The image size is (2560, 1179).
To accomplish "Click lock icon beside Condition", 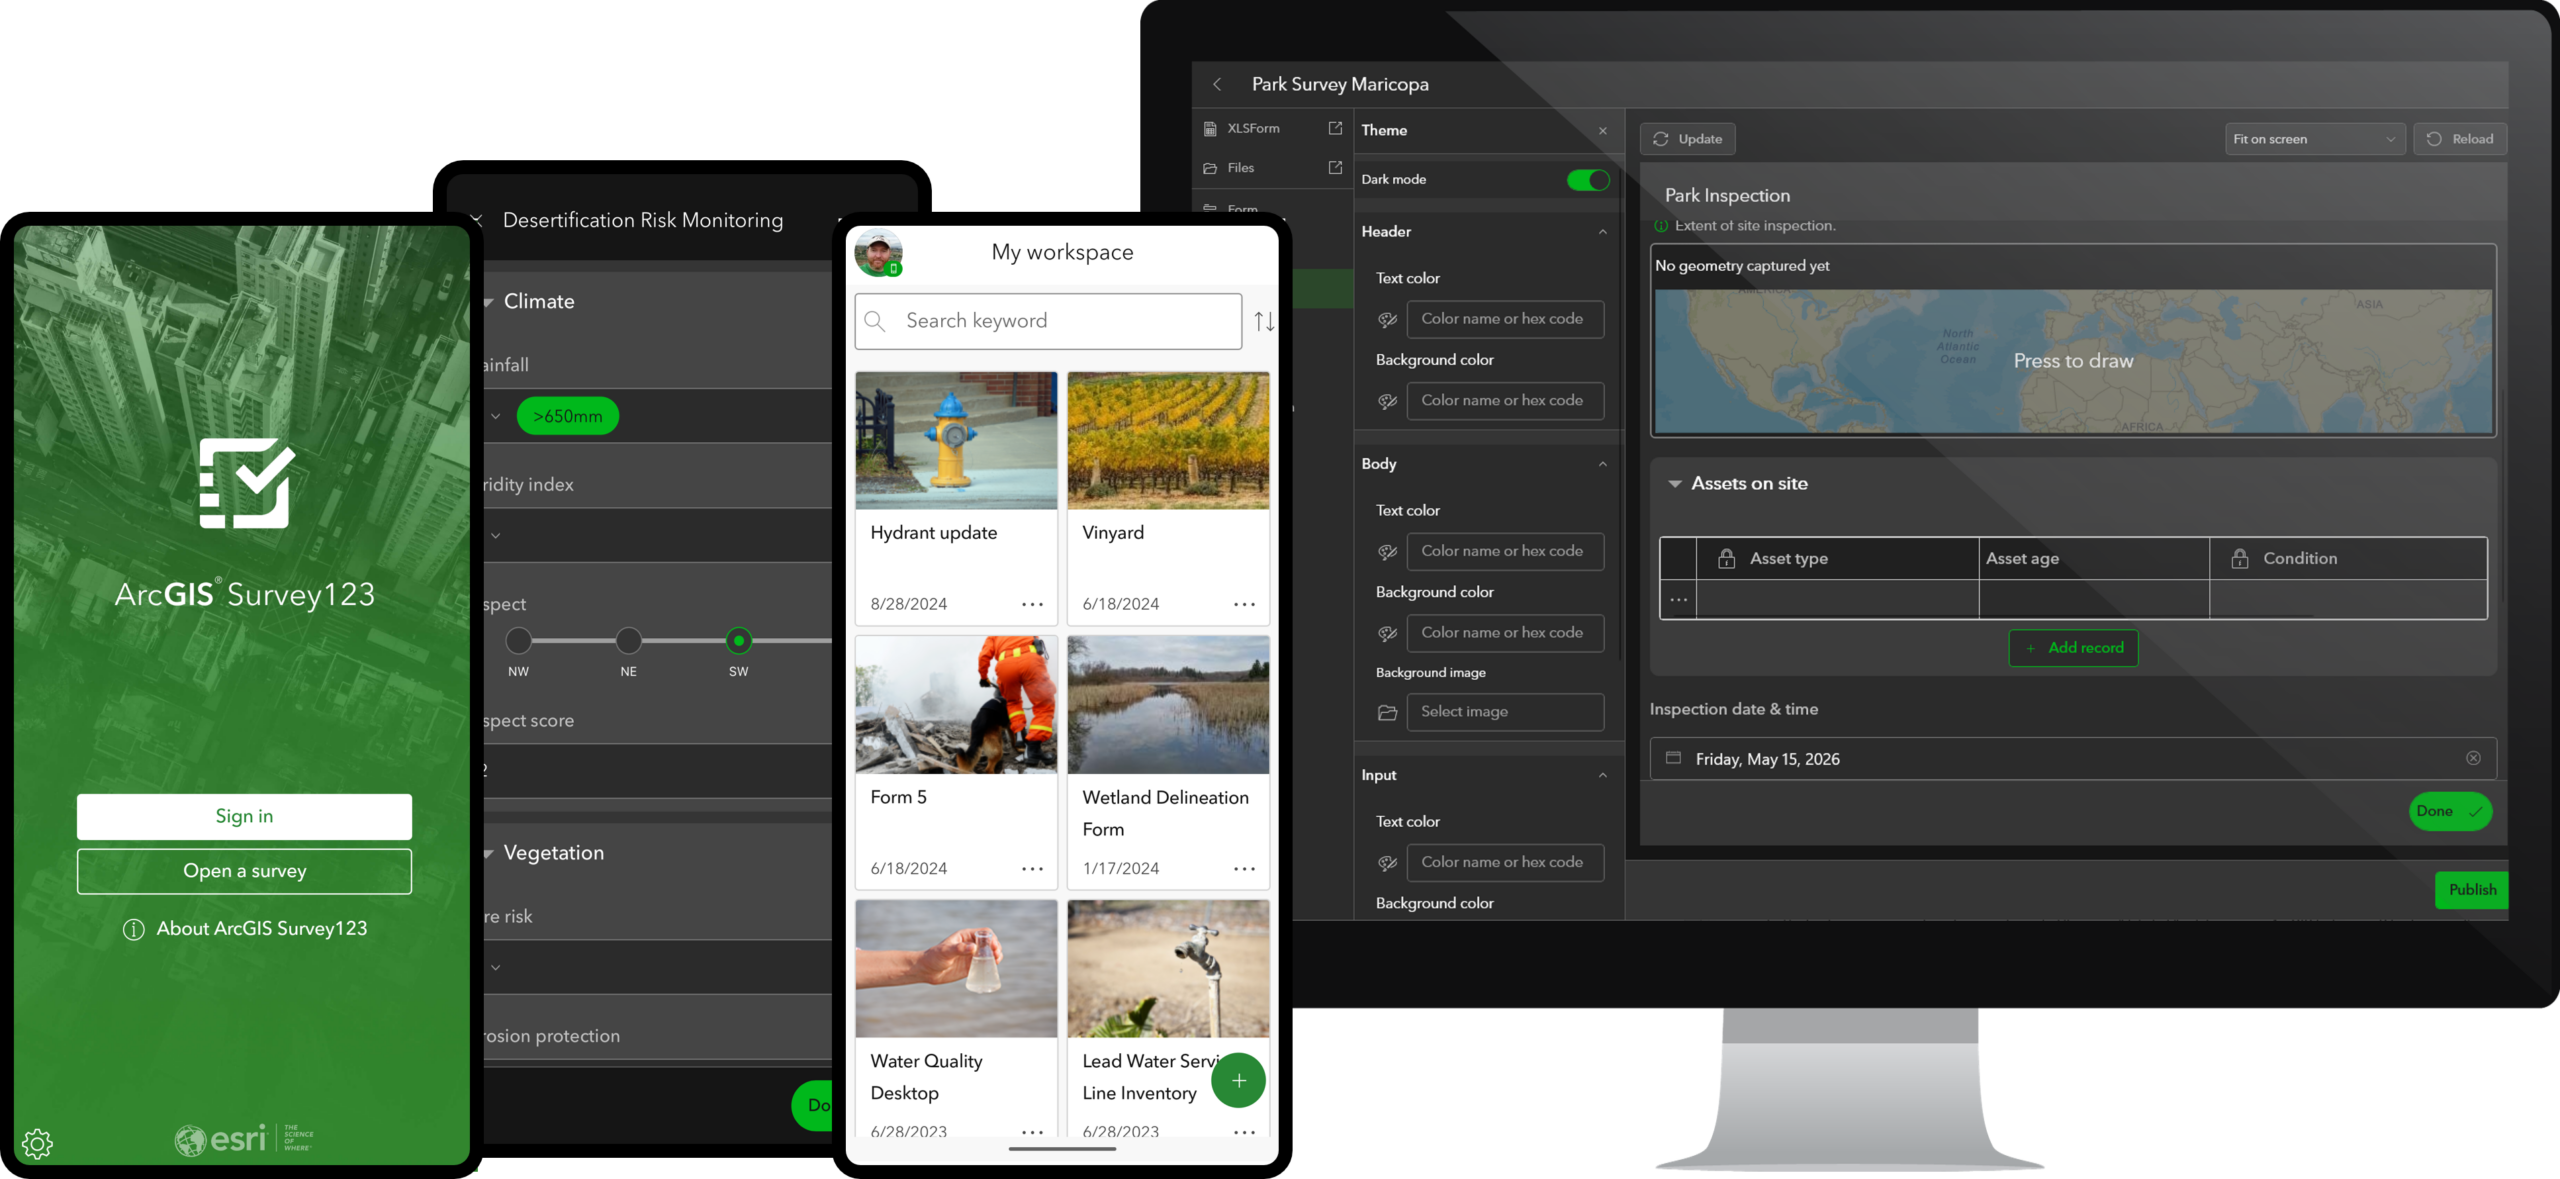I will [2240, 559].
